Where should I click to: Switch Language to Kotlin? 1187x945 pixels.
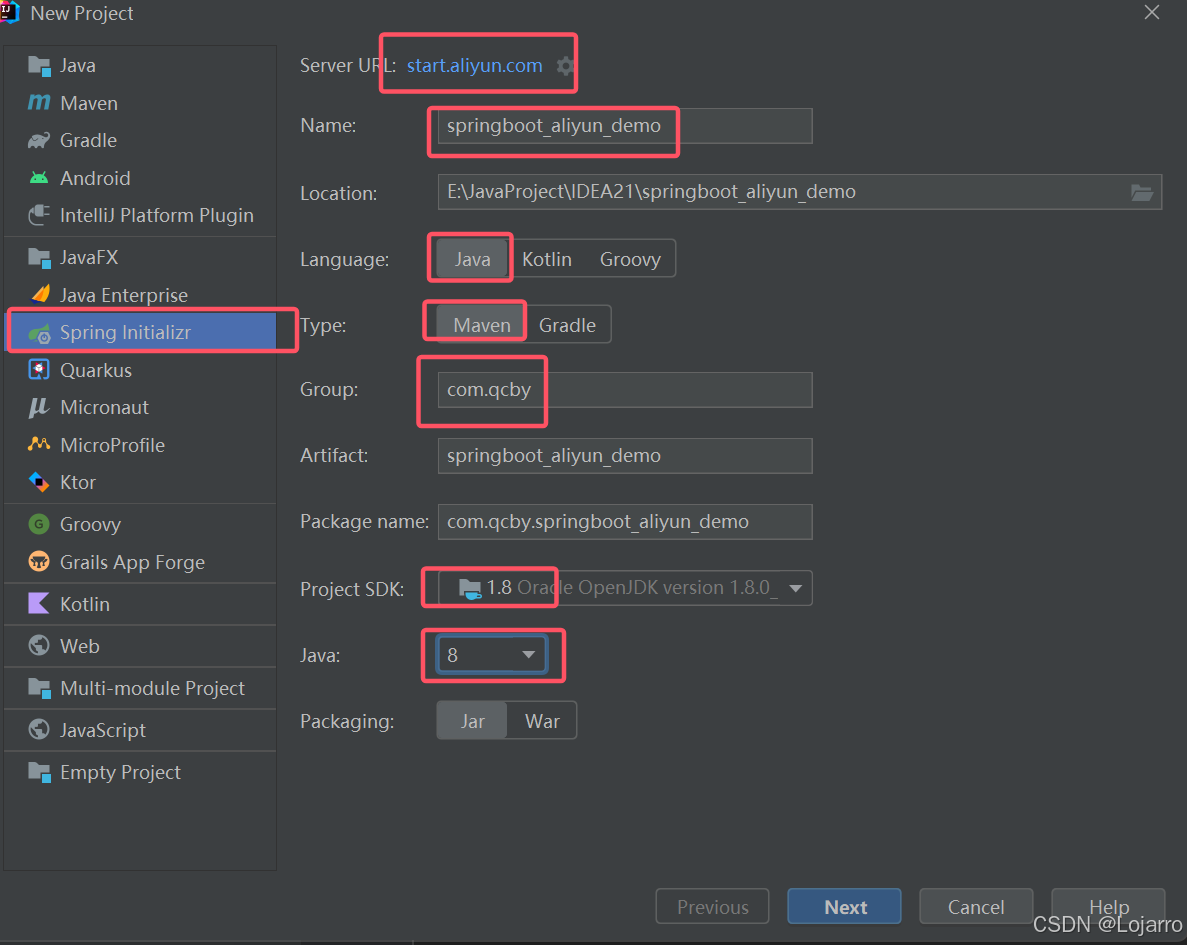pos(547,259)
